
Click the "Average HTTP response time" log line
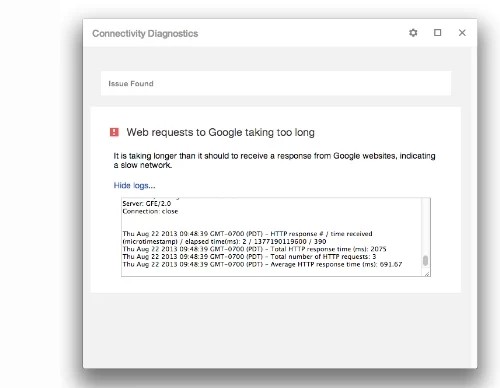tap(262, 264)
